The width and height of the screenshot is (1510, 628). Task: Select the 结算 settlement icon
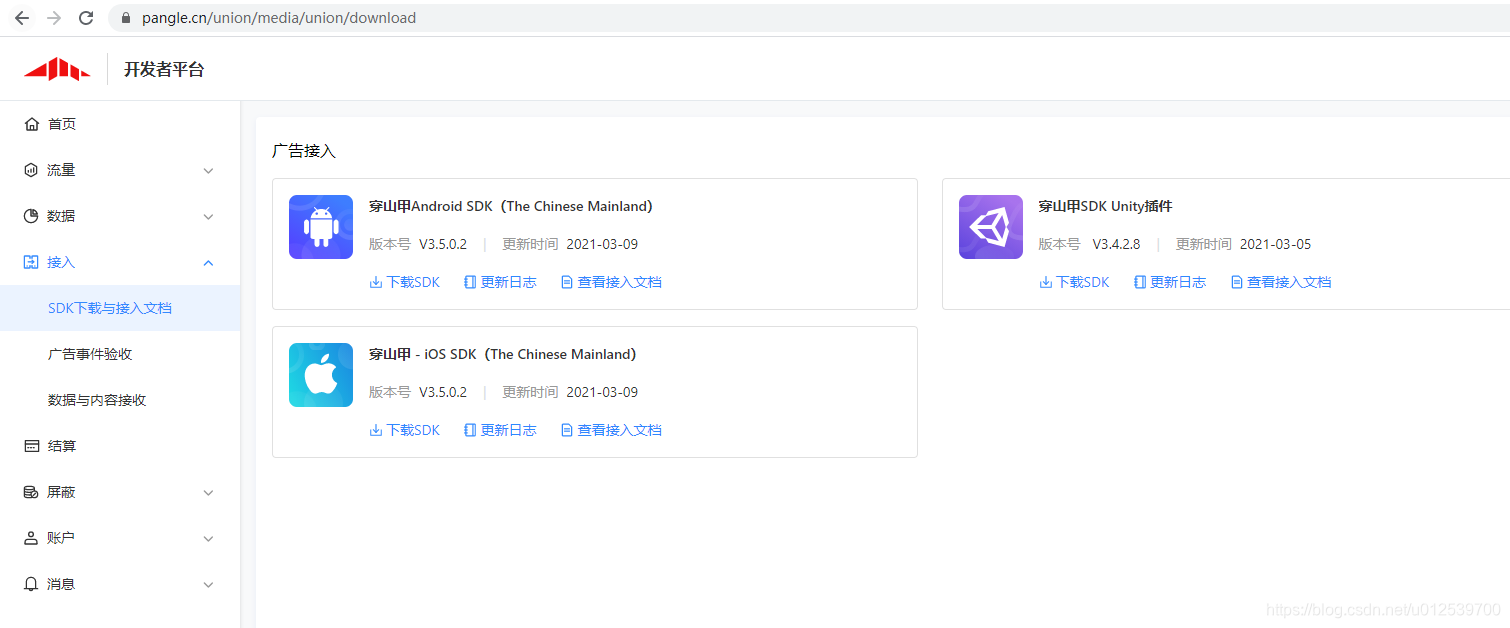pos(31,445)
